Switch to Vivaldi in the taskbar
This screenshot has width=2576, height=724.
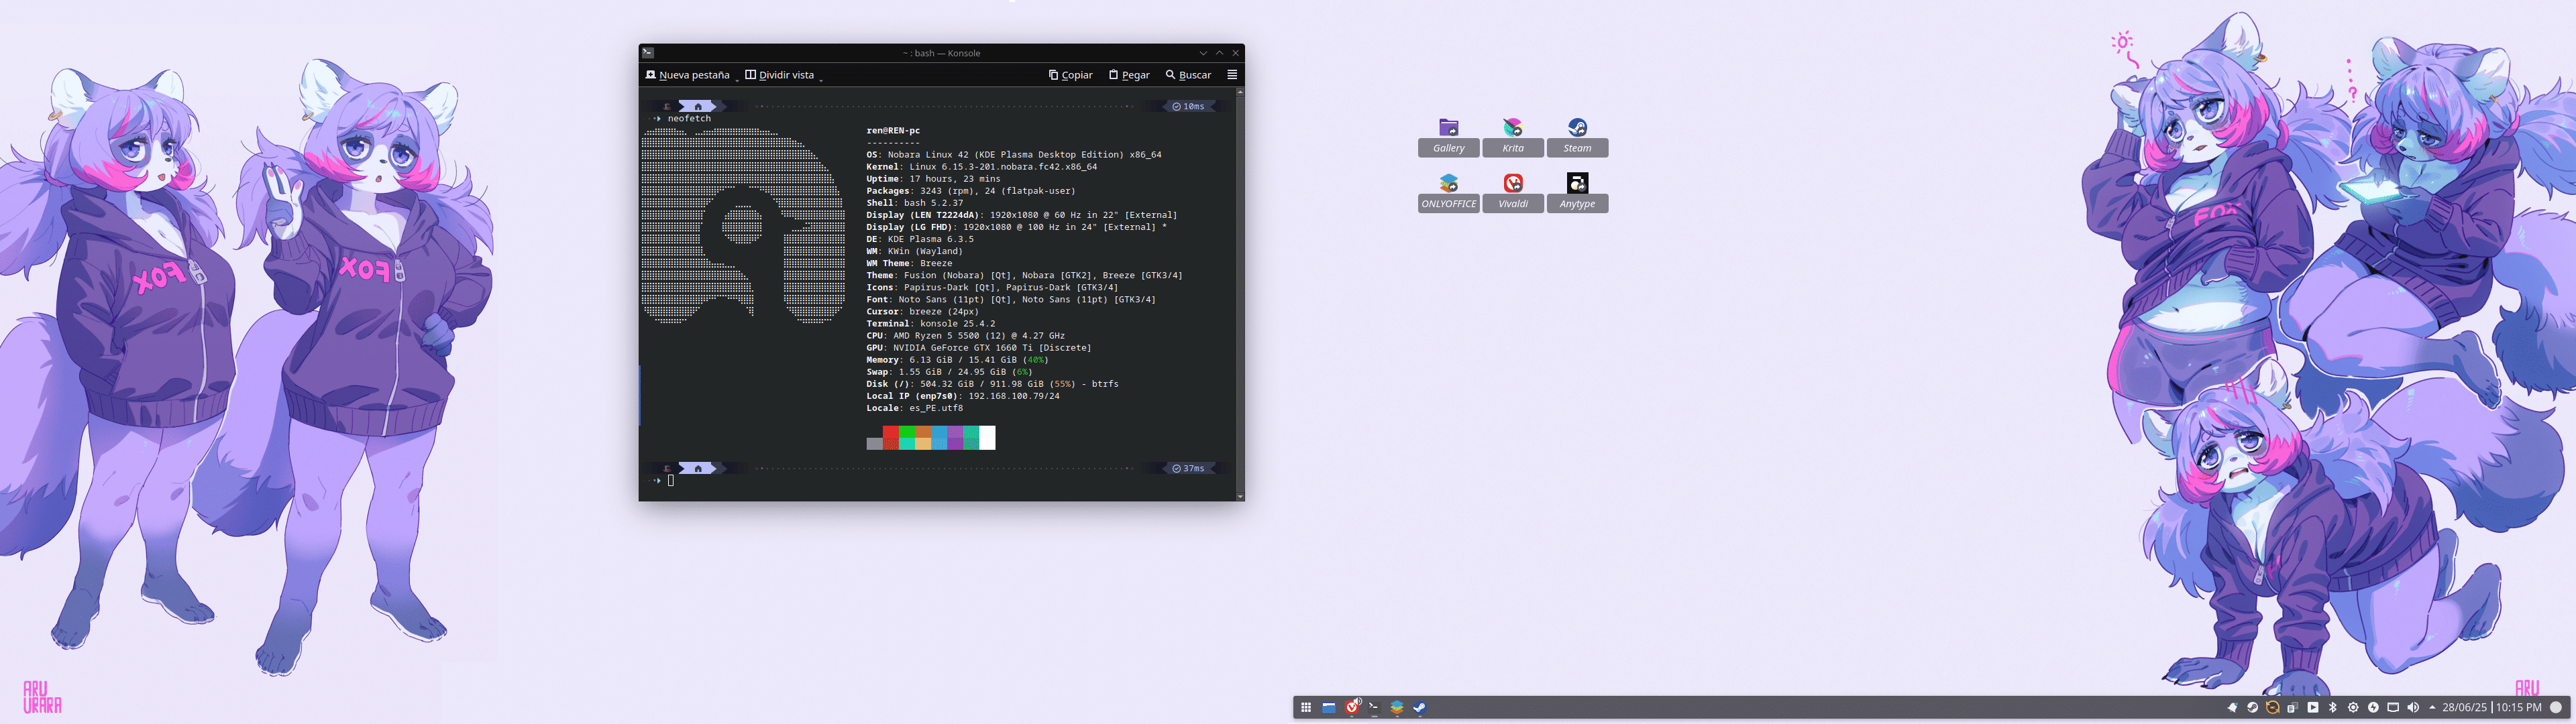[1352, 707]
